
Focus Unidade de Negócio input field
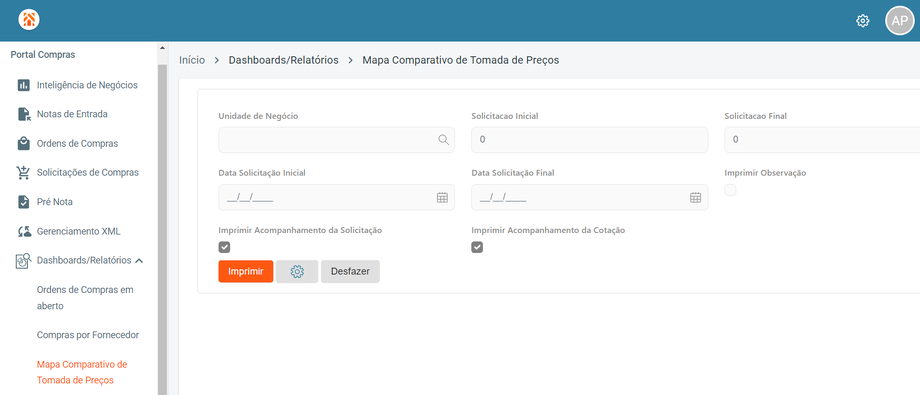tap(336, 140)
